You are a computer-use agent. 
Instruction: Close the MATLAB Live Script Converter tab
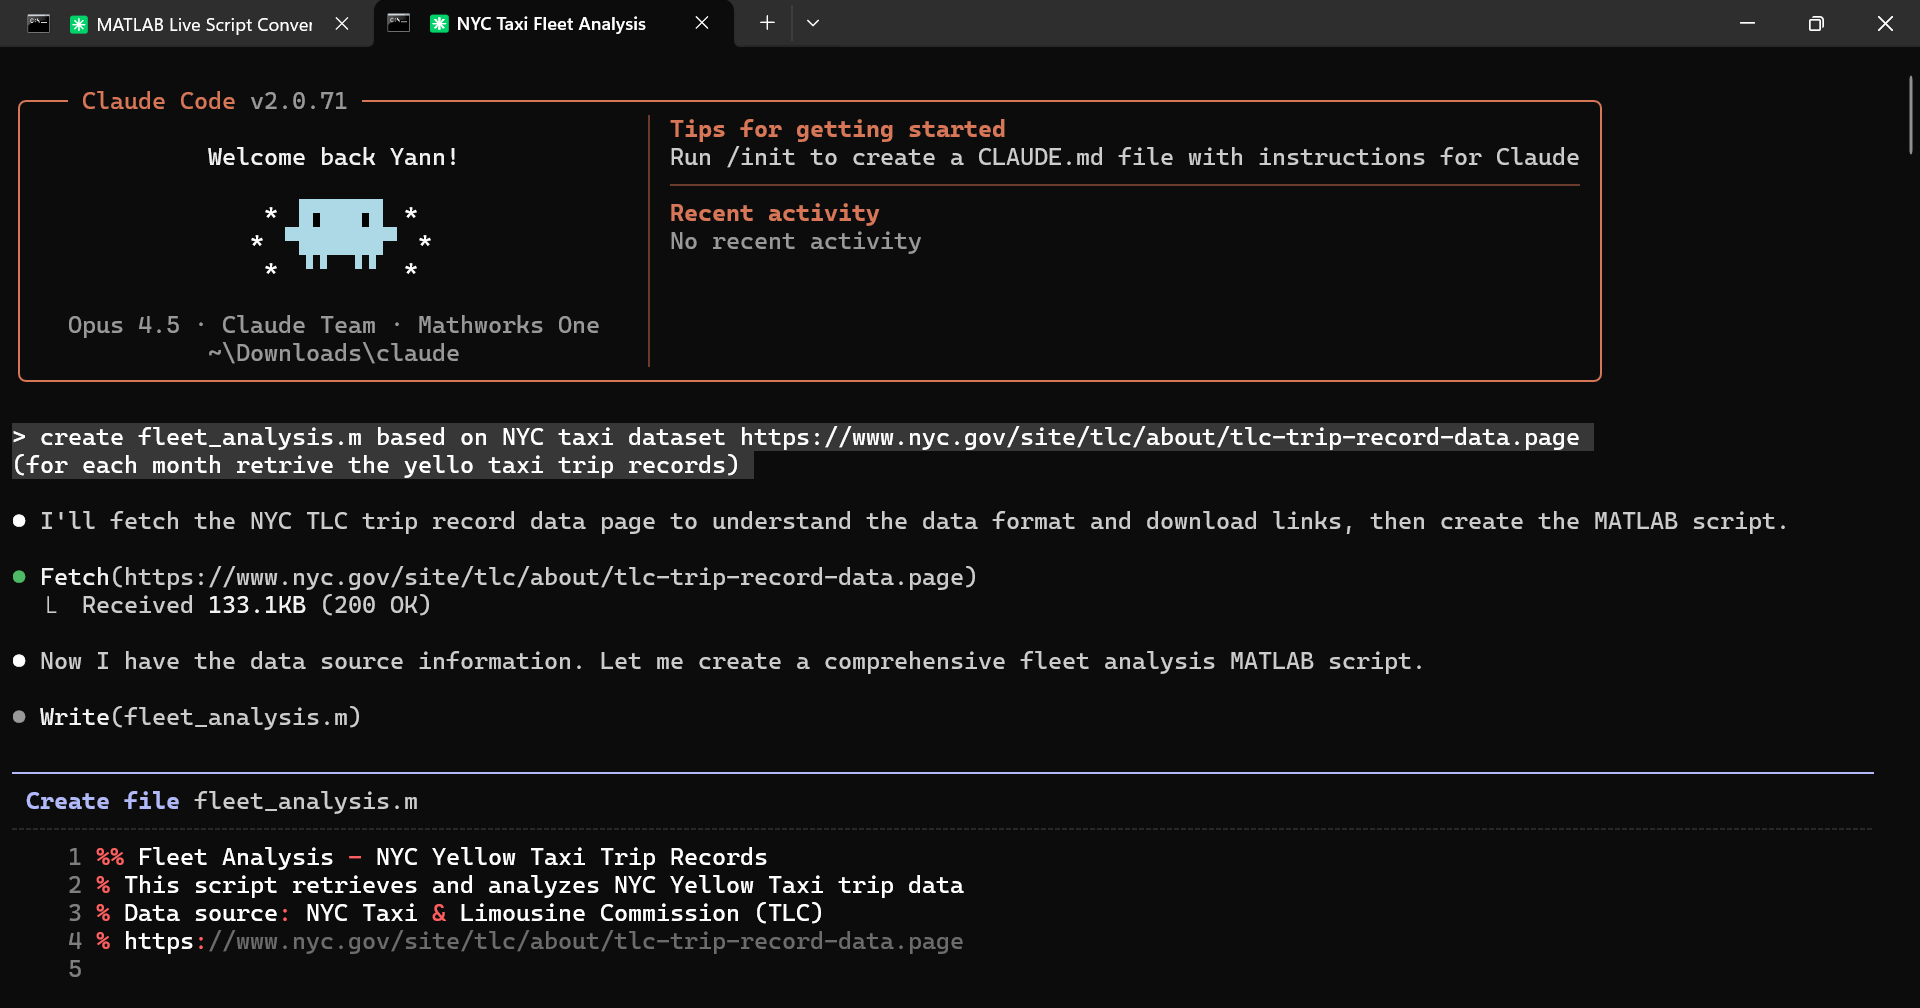point(342,23)
